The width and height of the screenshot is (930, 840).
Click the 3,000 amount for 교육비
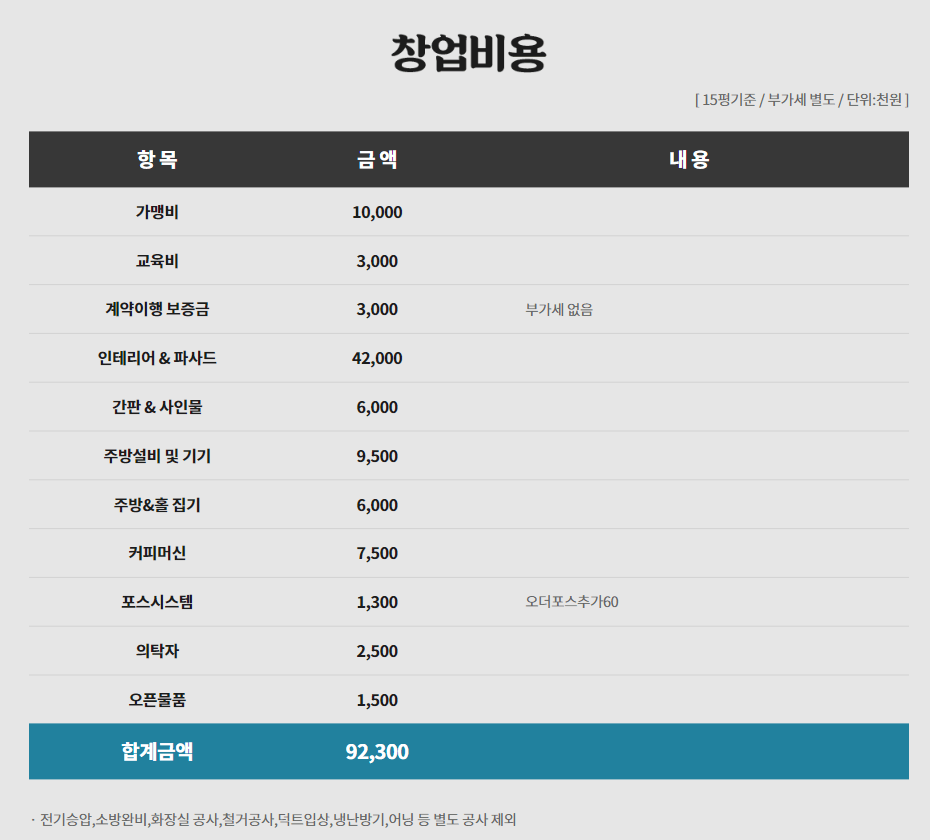377,261
